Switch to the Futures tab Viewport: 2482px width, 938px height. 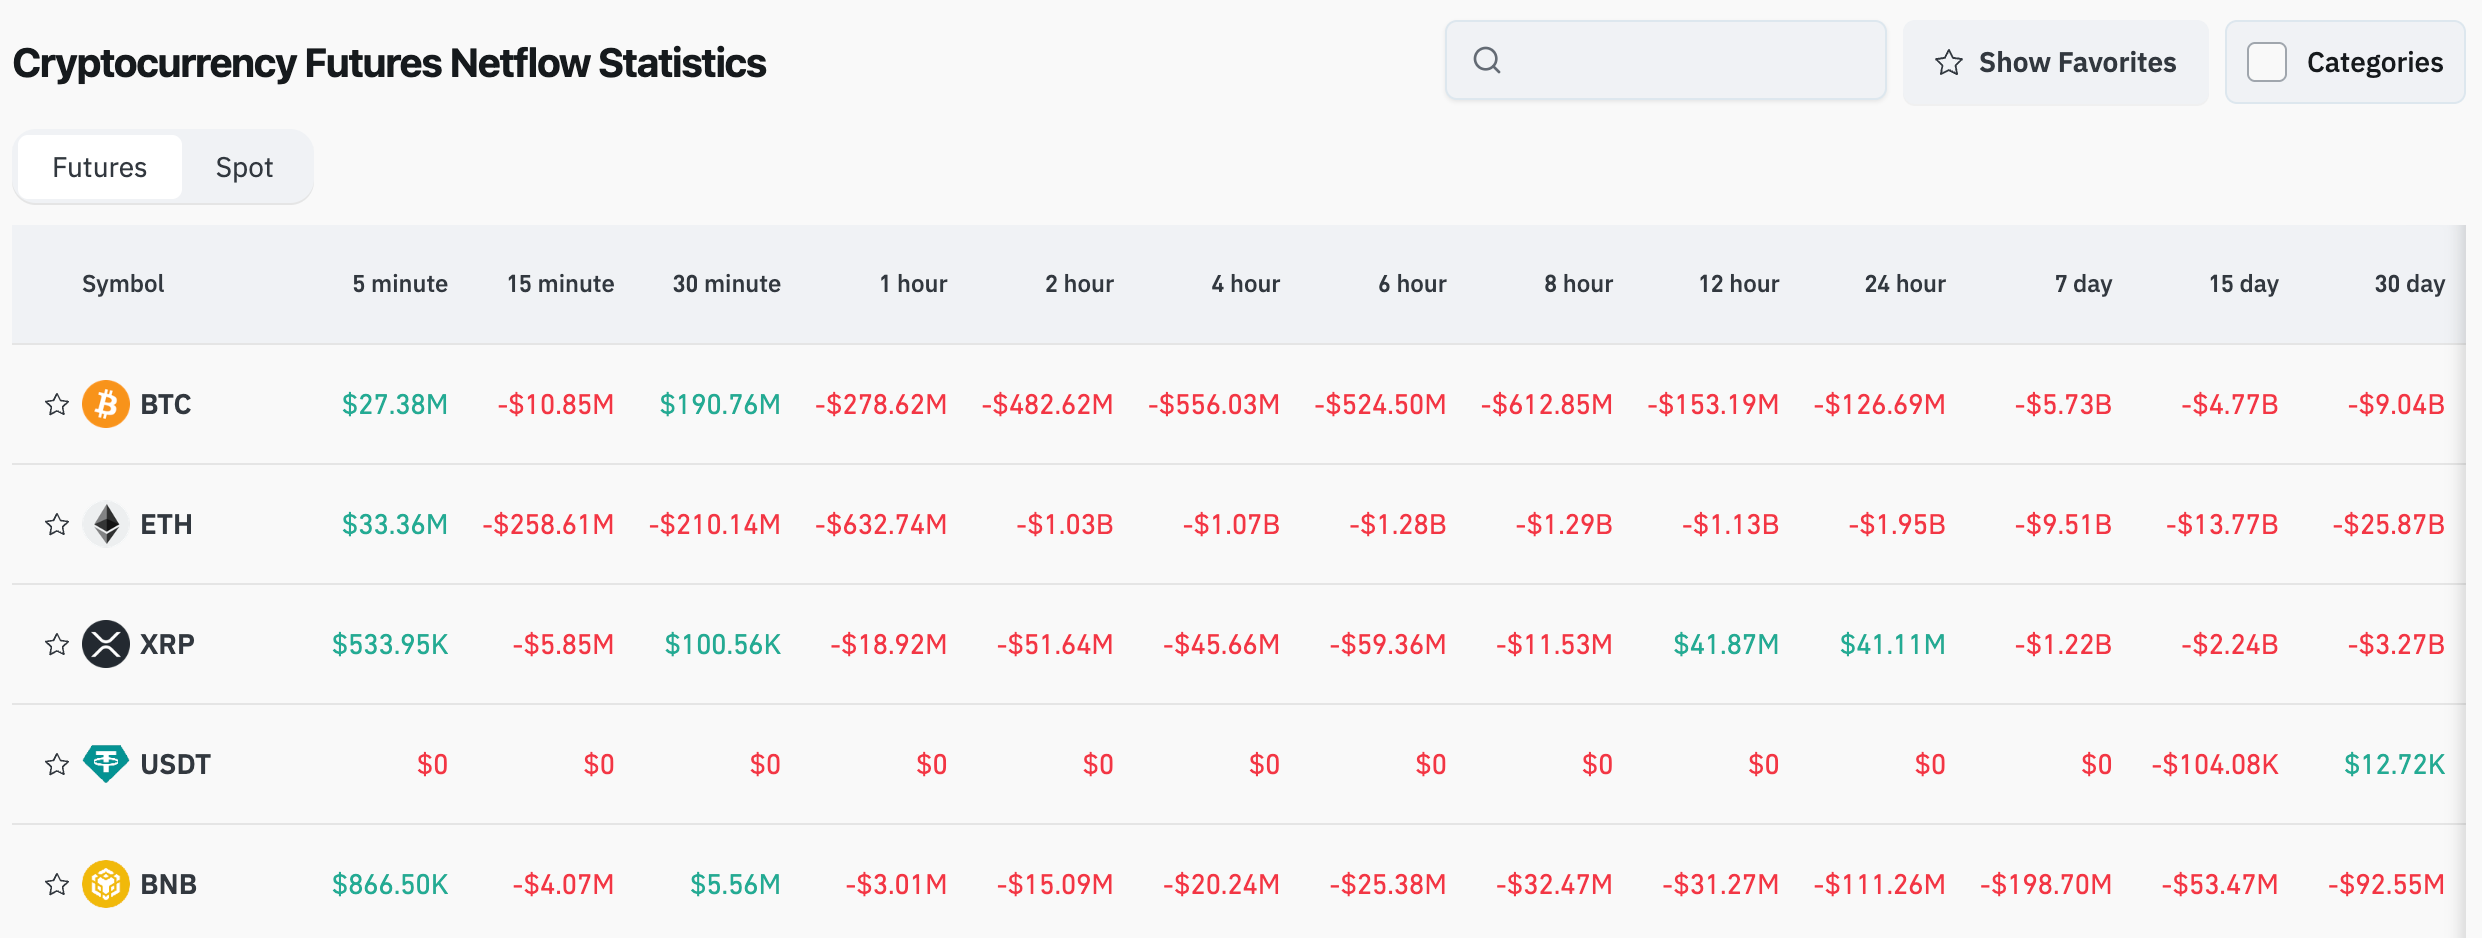click(x=100, y=167)
